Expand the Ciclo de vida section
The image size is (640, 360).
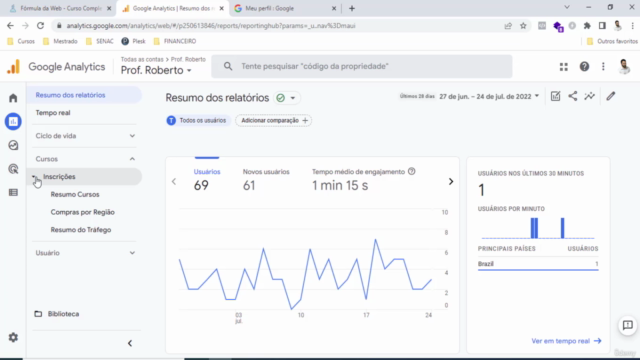coord(85,136)
